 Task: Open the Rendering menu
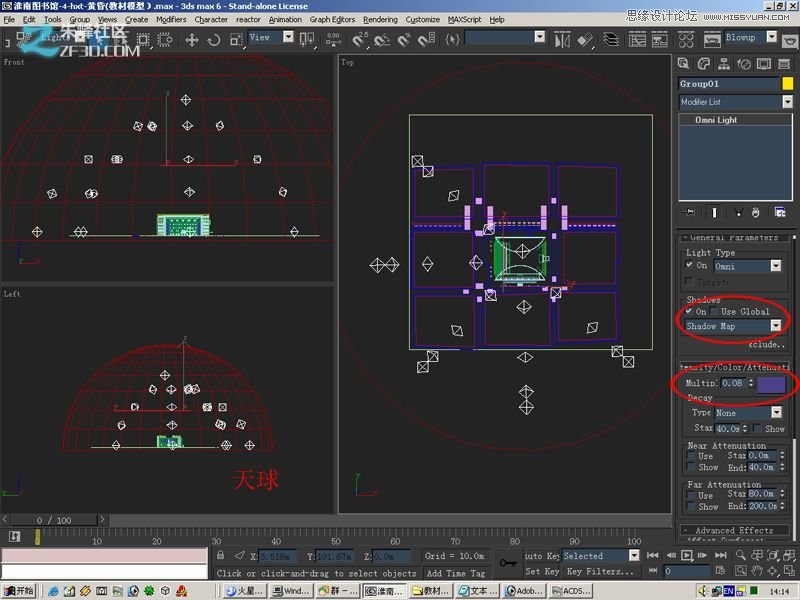click(380, 19)
